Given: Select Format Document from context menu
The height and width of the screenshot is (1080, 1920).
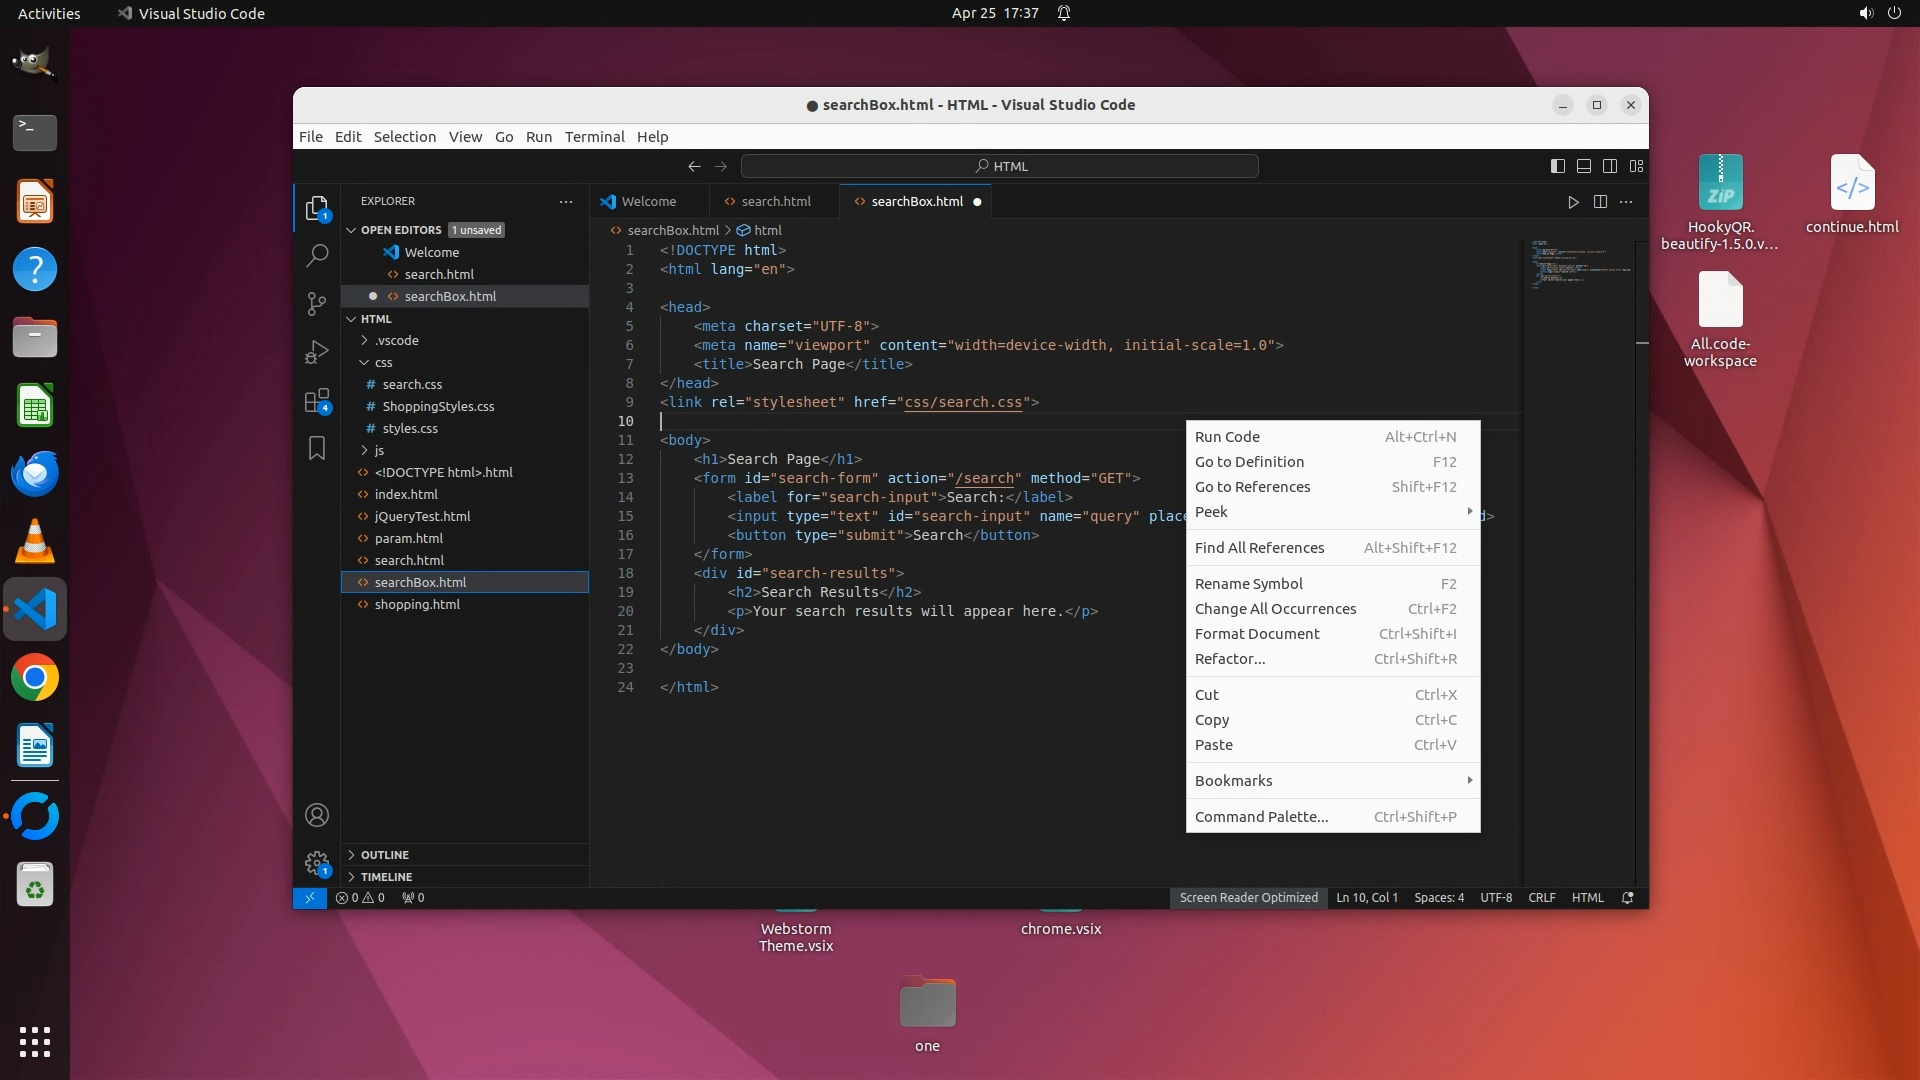Looking at the screenshot, I should tap(1257, 634).
